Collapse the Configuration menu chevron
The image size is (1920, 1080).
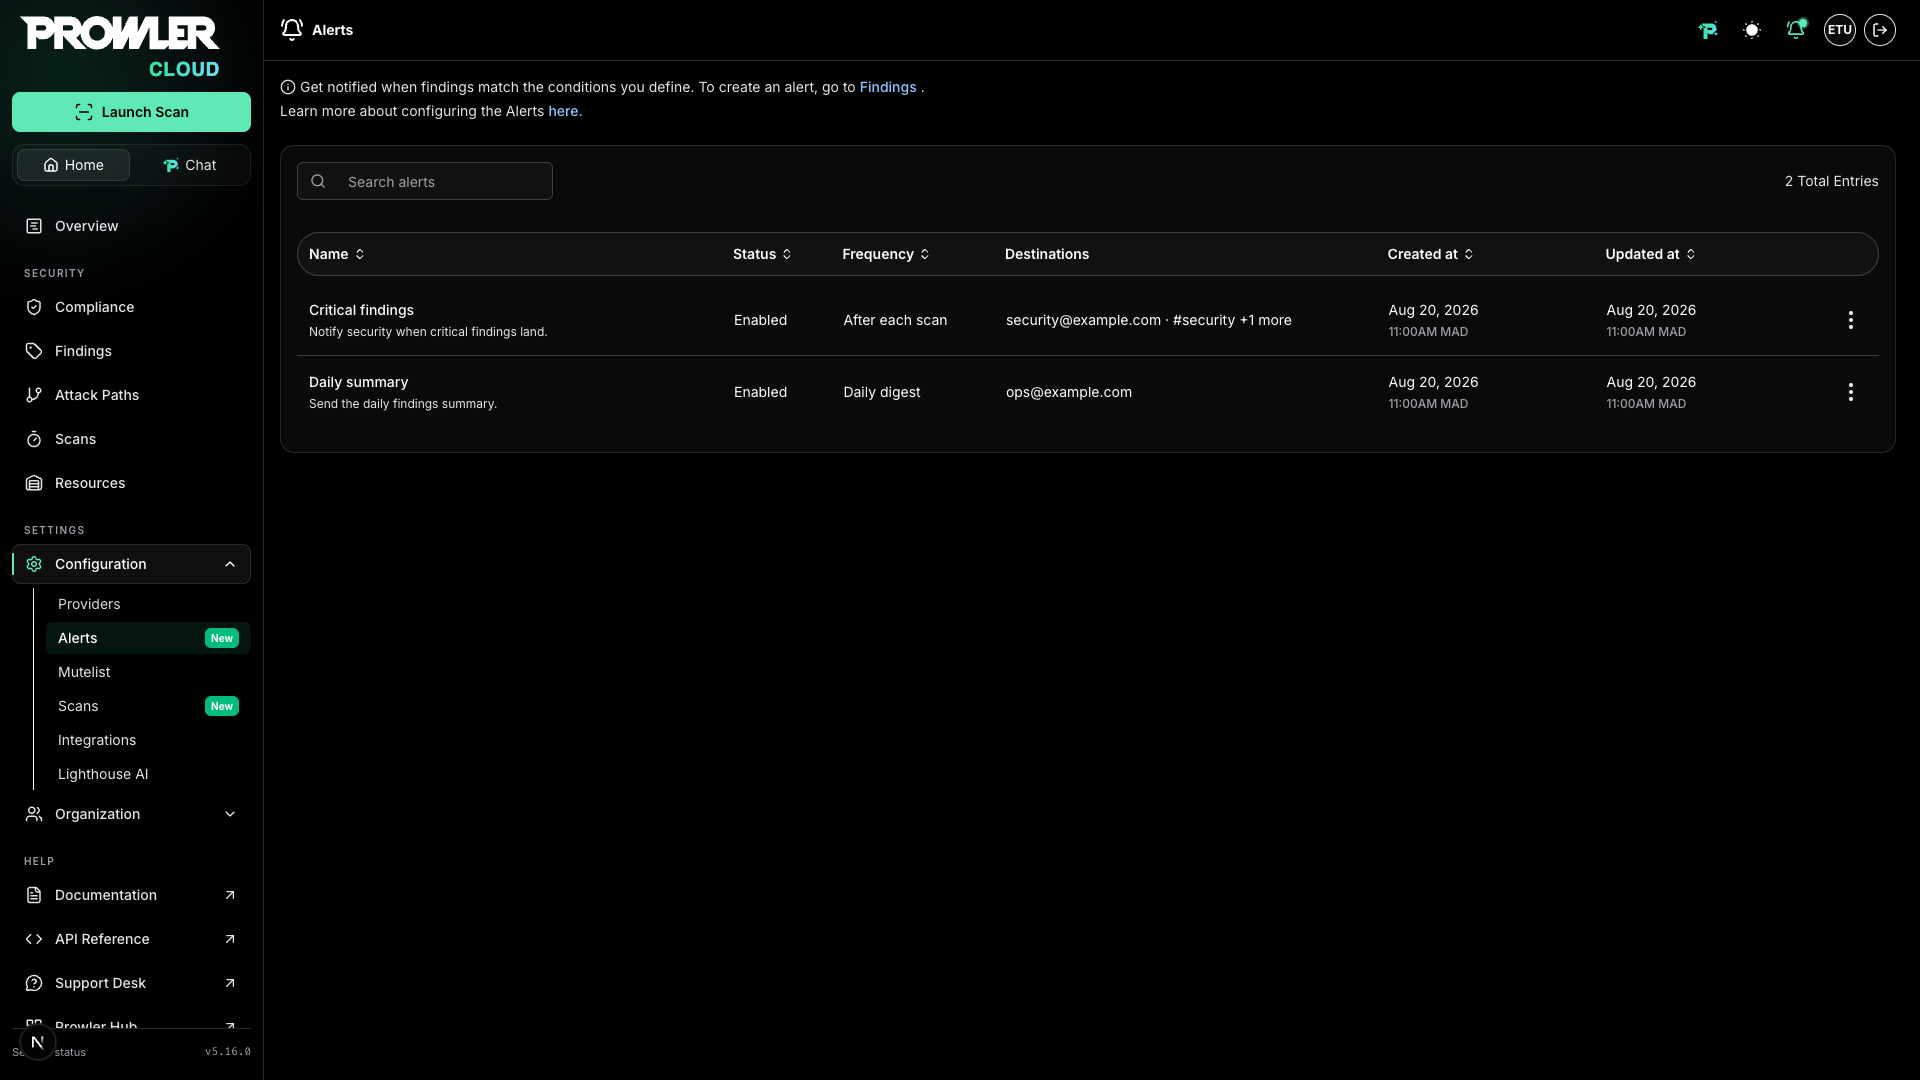click(230, 564)
